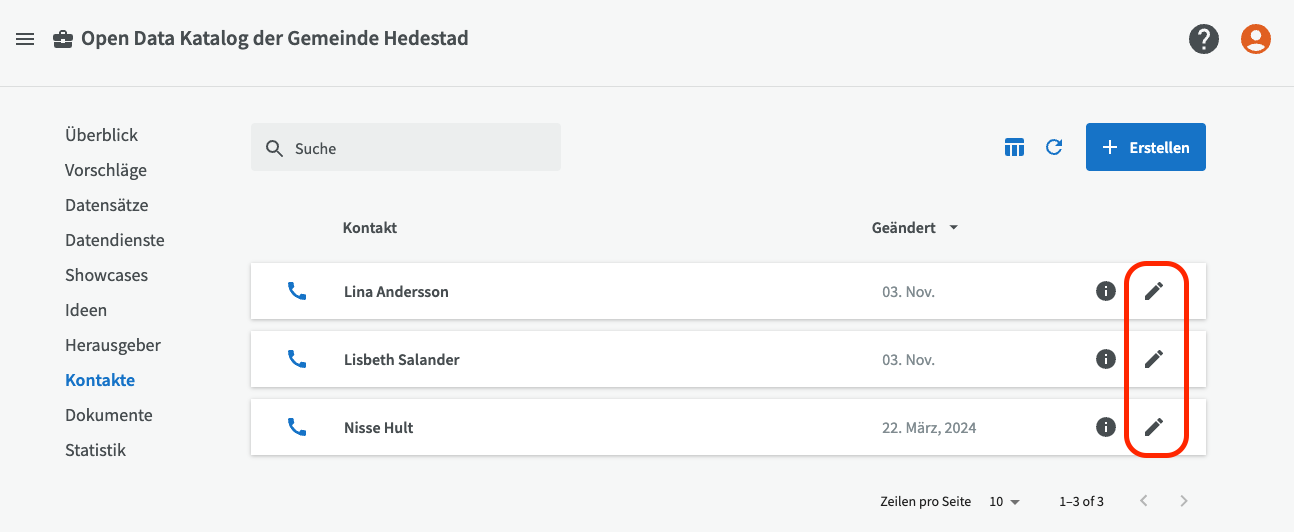Navigate to Herausgeber section

point(113,345)
